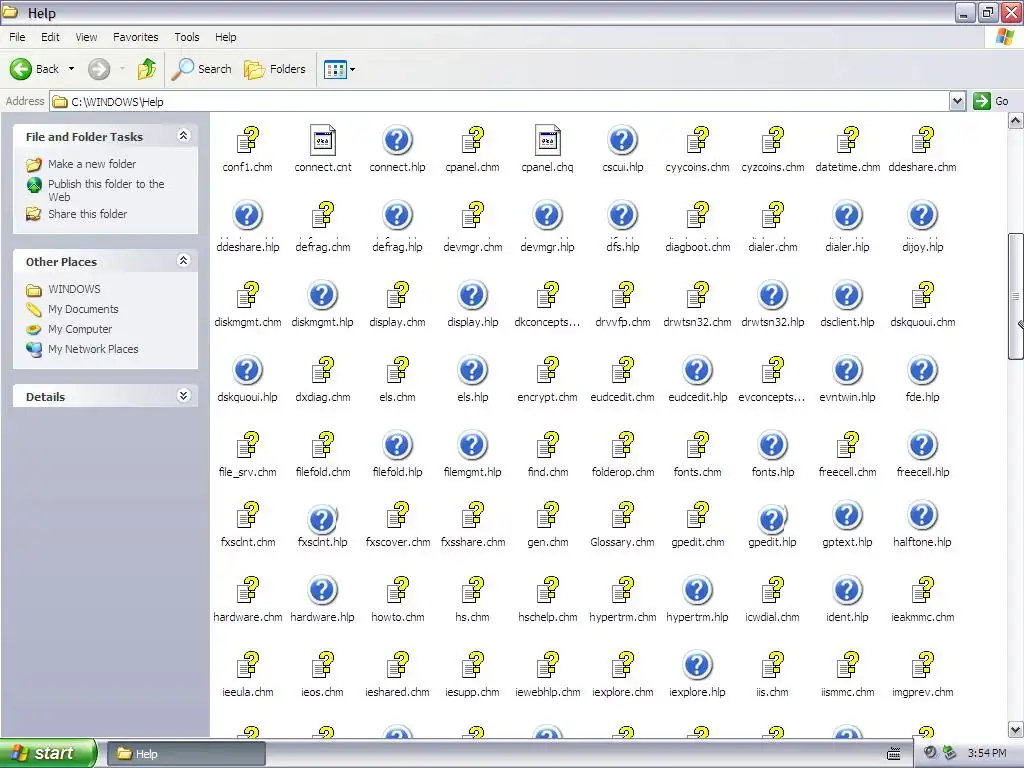Click the taskbar clock showing 3:54 PM
This screenshot has width=1024, height=768.
point(987,753)
